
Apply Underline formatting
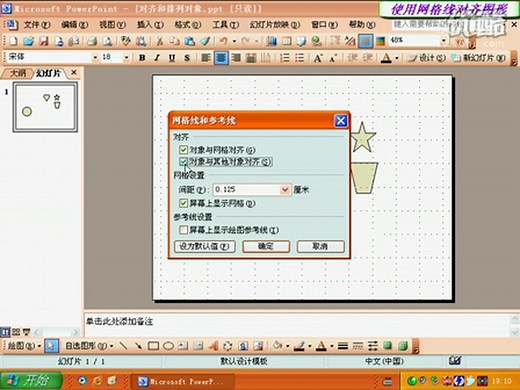point(172,58)
